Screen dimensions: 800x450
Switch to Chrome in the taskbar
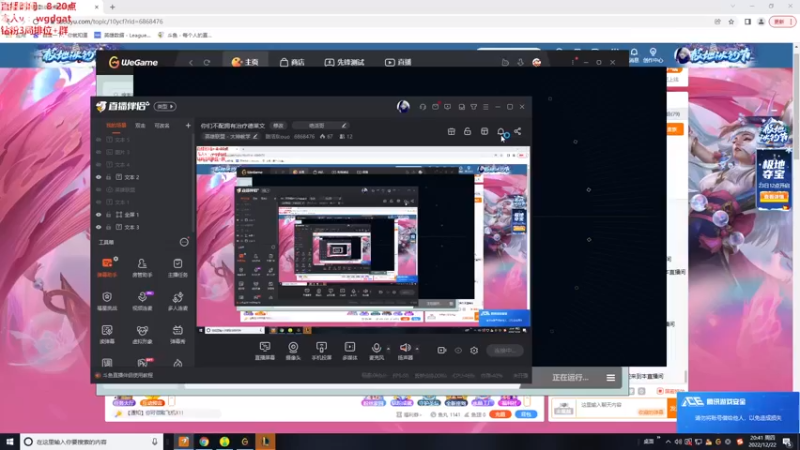[x=204, y=442]
